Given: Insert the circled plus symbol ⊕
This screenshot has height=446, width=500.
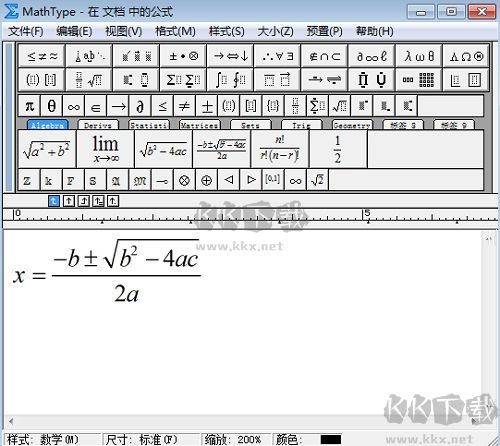Looking at the screenshot, I should click(x=207, y=180).
